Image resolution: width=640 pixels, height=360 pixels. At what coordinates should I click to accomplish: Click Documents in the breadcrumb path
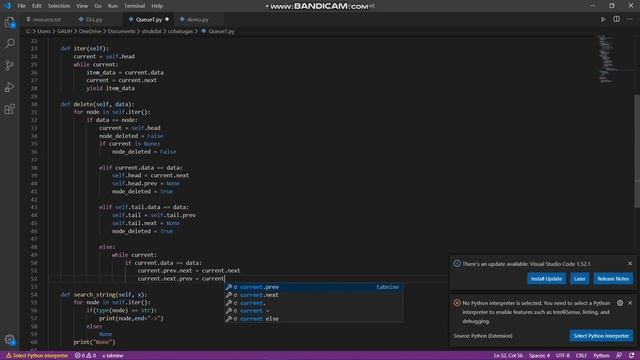pos(121,31)
